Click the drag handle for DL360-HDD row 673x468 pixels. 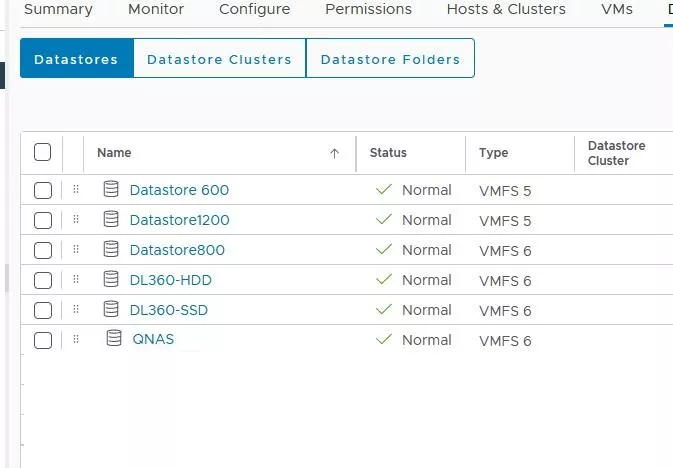(x=76, y=279)
